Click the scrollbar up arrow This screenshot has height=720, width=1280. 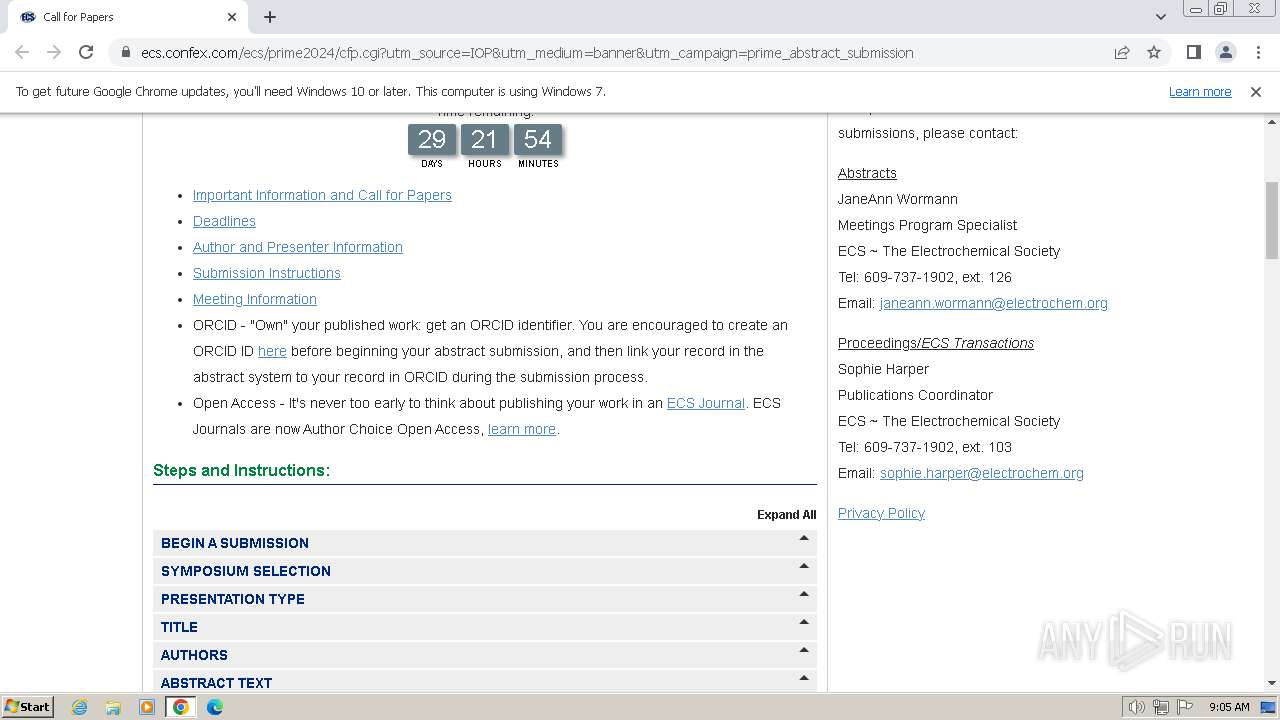(1272, 121)
